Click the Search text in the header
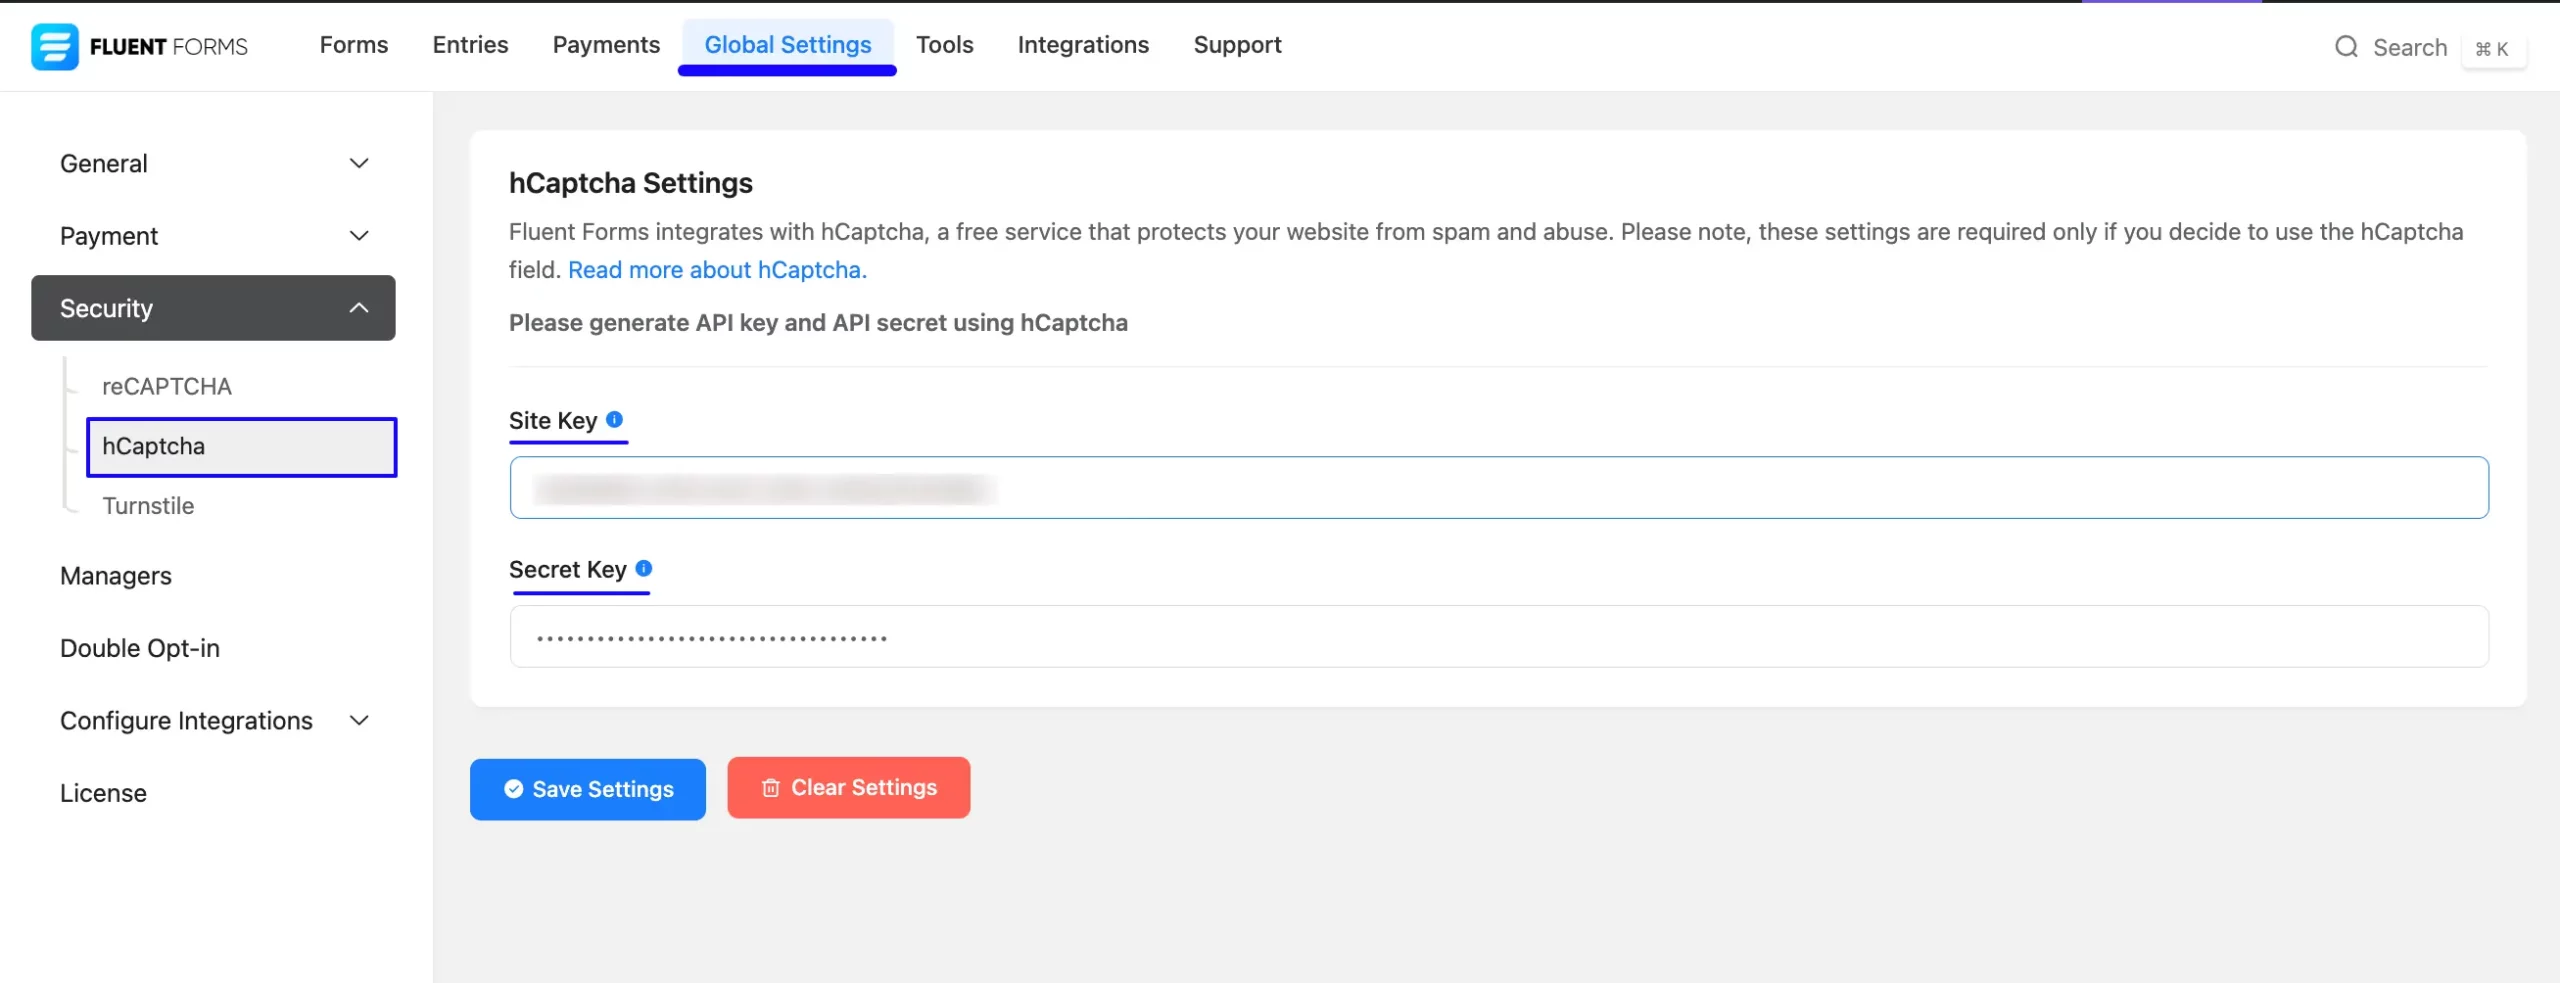Image resolution: width=2560 pixels, height=983 pixels. click(2410, 47)
